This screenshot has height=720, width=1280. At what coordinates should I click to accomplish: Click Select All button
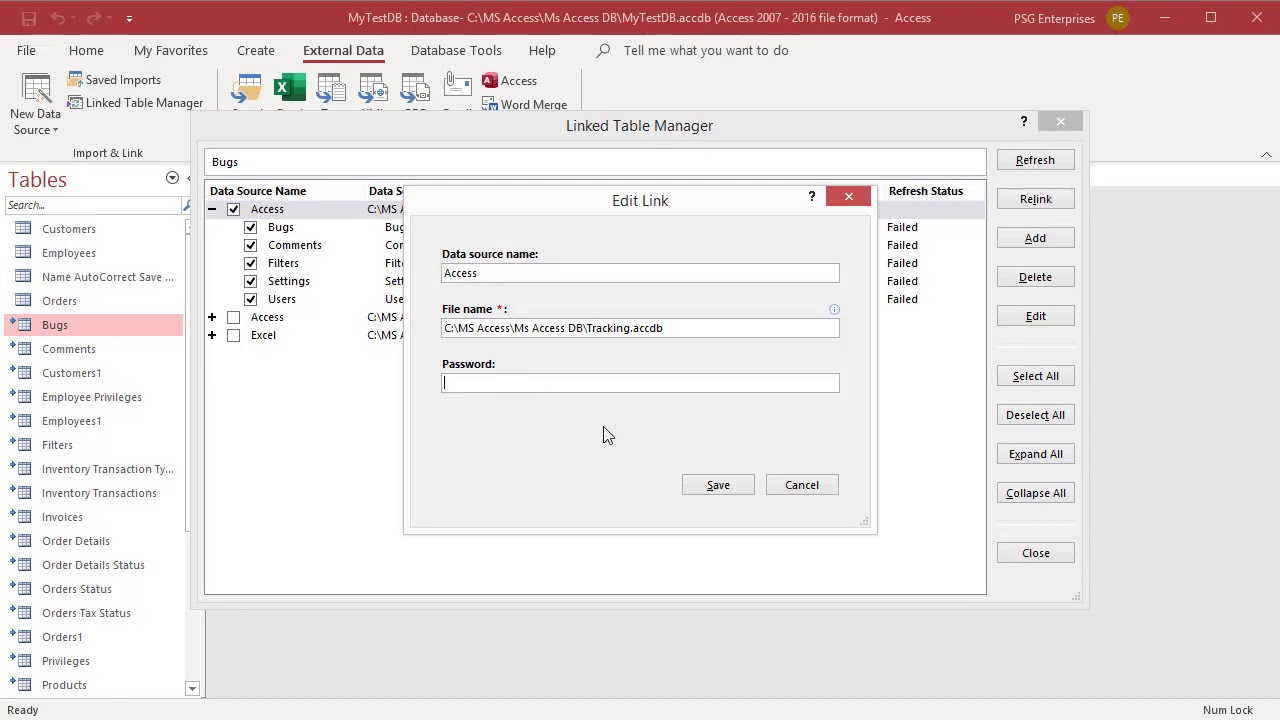[x=1035, y=376]
